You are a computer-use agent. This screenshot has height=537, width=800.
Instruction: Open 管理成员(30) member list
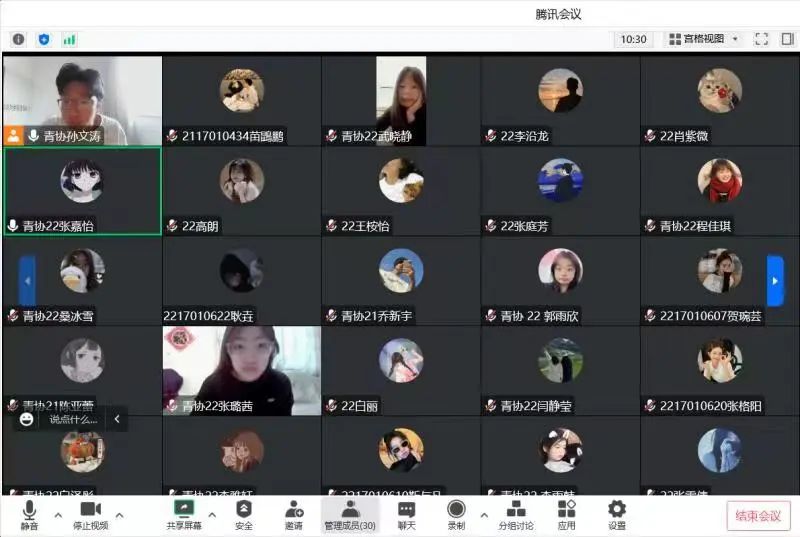coord(350,515)
